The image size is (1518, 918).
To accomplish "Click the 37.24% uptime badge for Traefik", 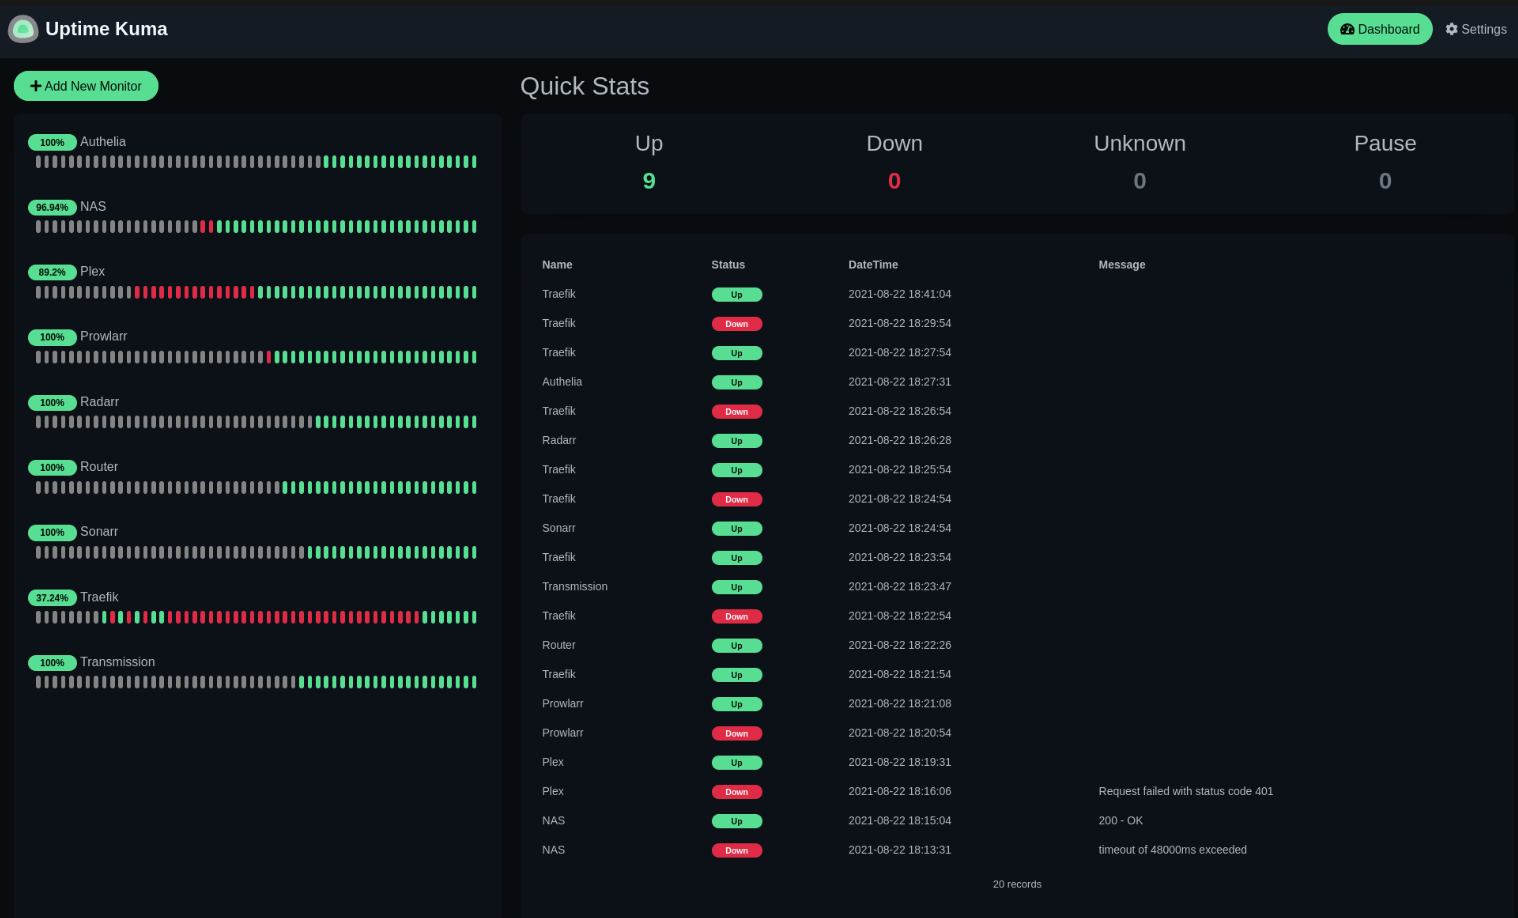I will point(52,598).
